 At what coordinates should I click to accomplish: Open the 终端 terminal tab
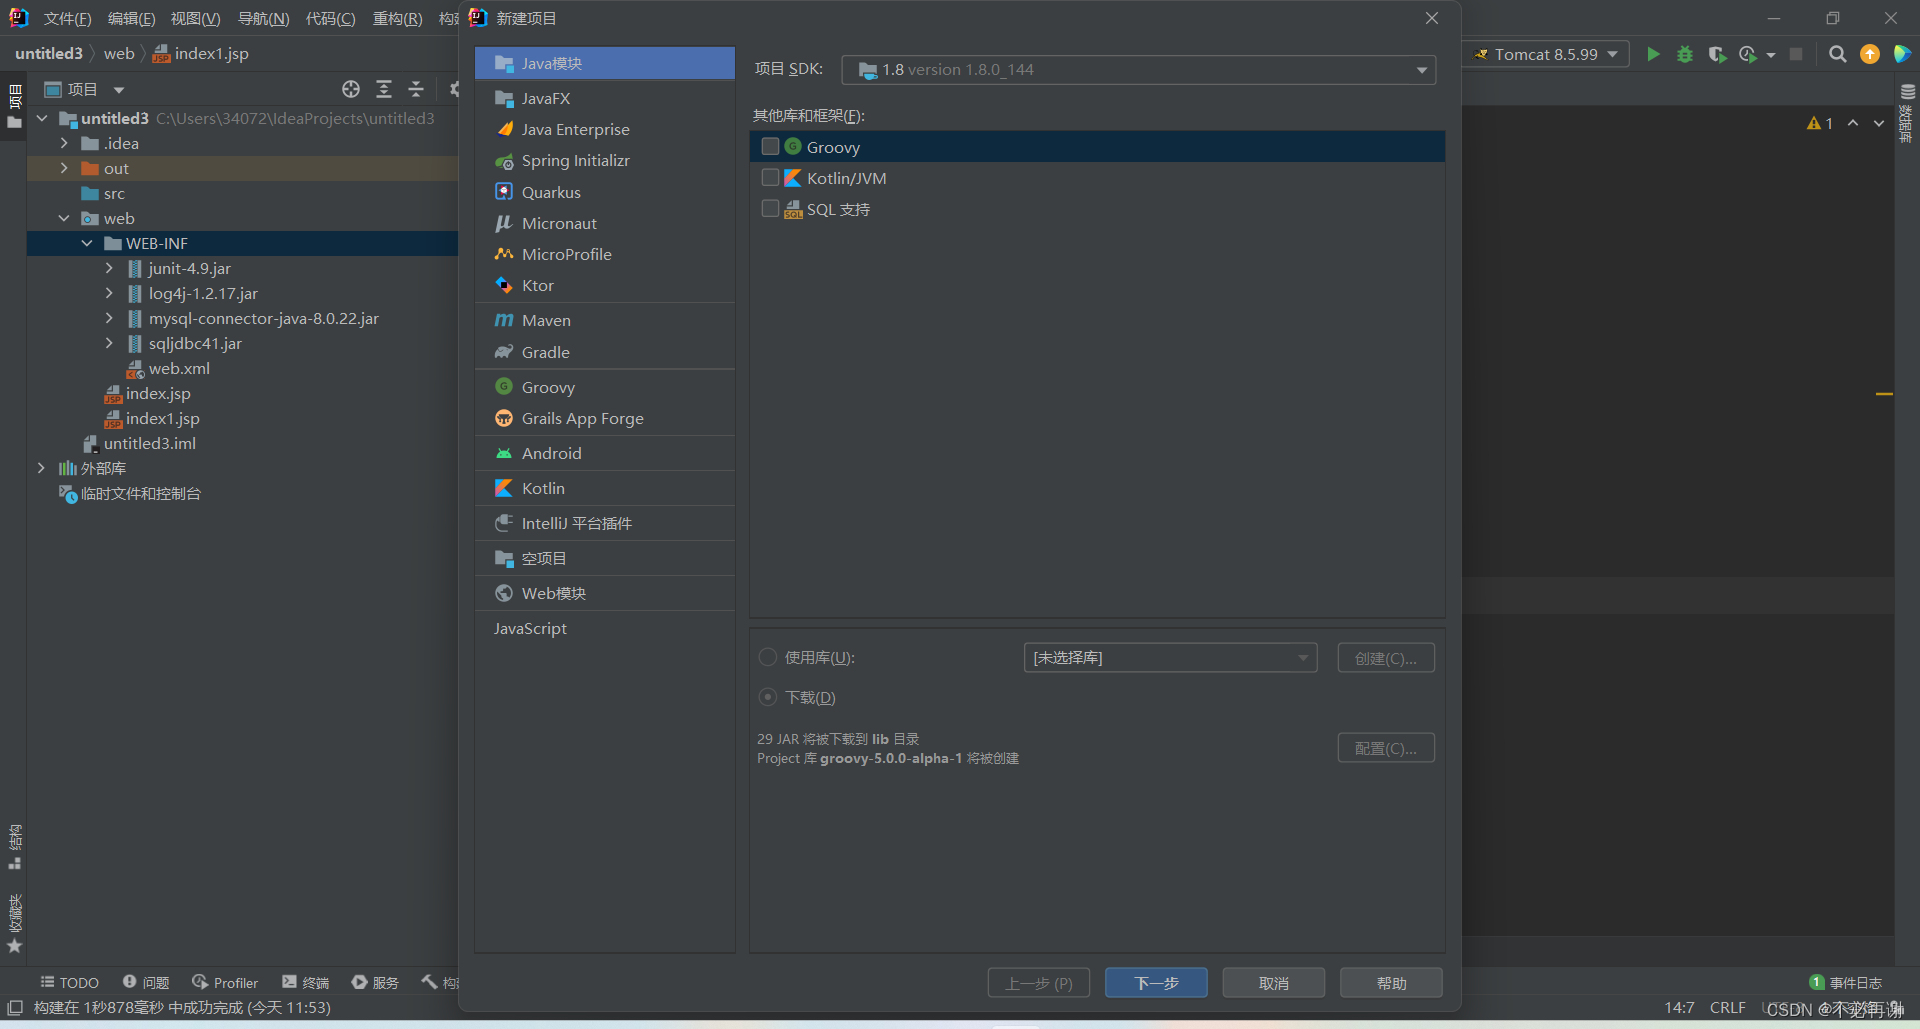306,982
